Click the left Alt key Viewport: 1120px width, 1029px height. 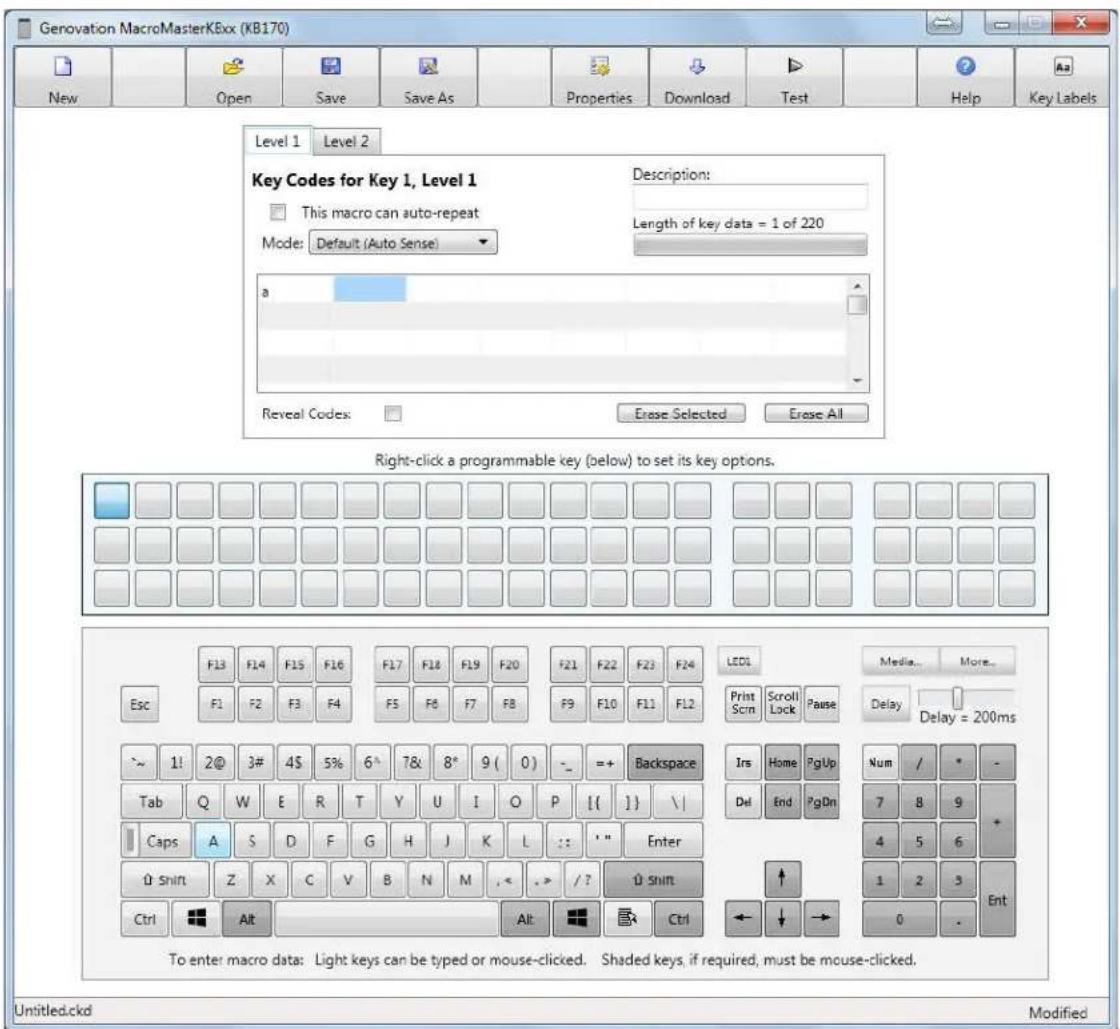(246, 918)
